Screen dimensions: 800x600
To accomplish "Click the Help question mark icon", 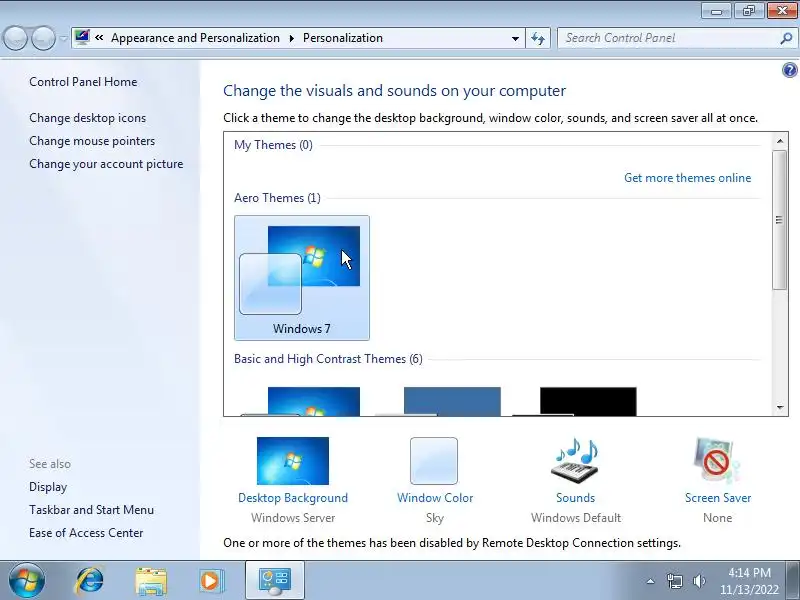I will tap(789, 70).
